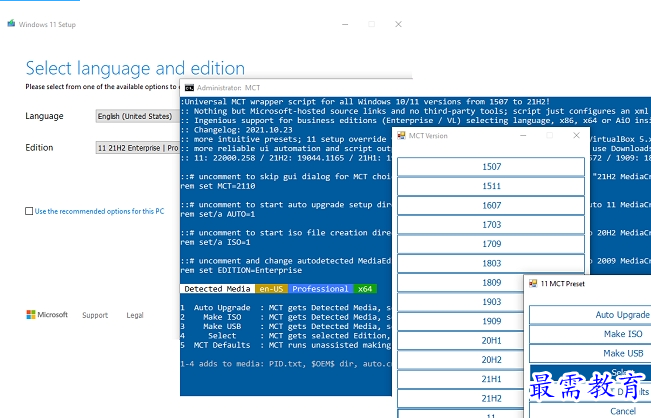Minimize the MCT Version window

click(x=523, y=135)
